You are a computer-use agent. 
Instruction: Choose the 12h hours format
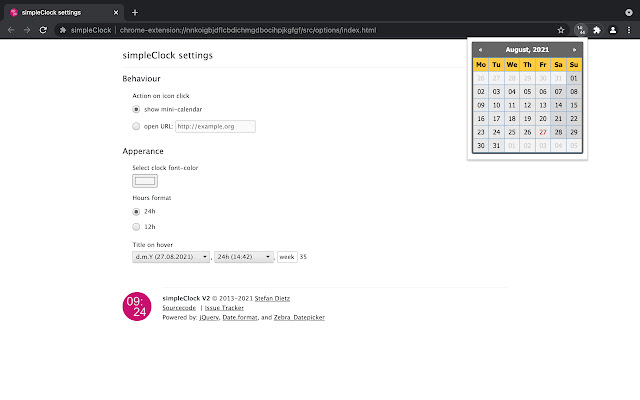pyautogui.click(x=137, y=227)
